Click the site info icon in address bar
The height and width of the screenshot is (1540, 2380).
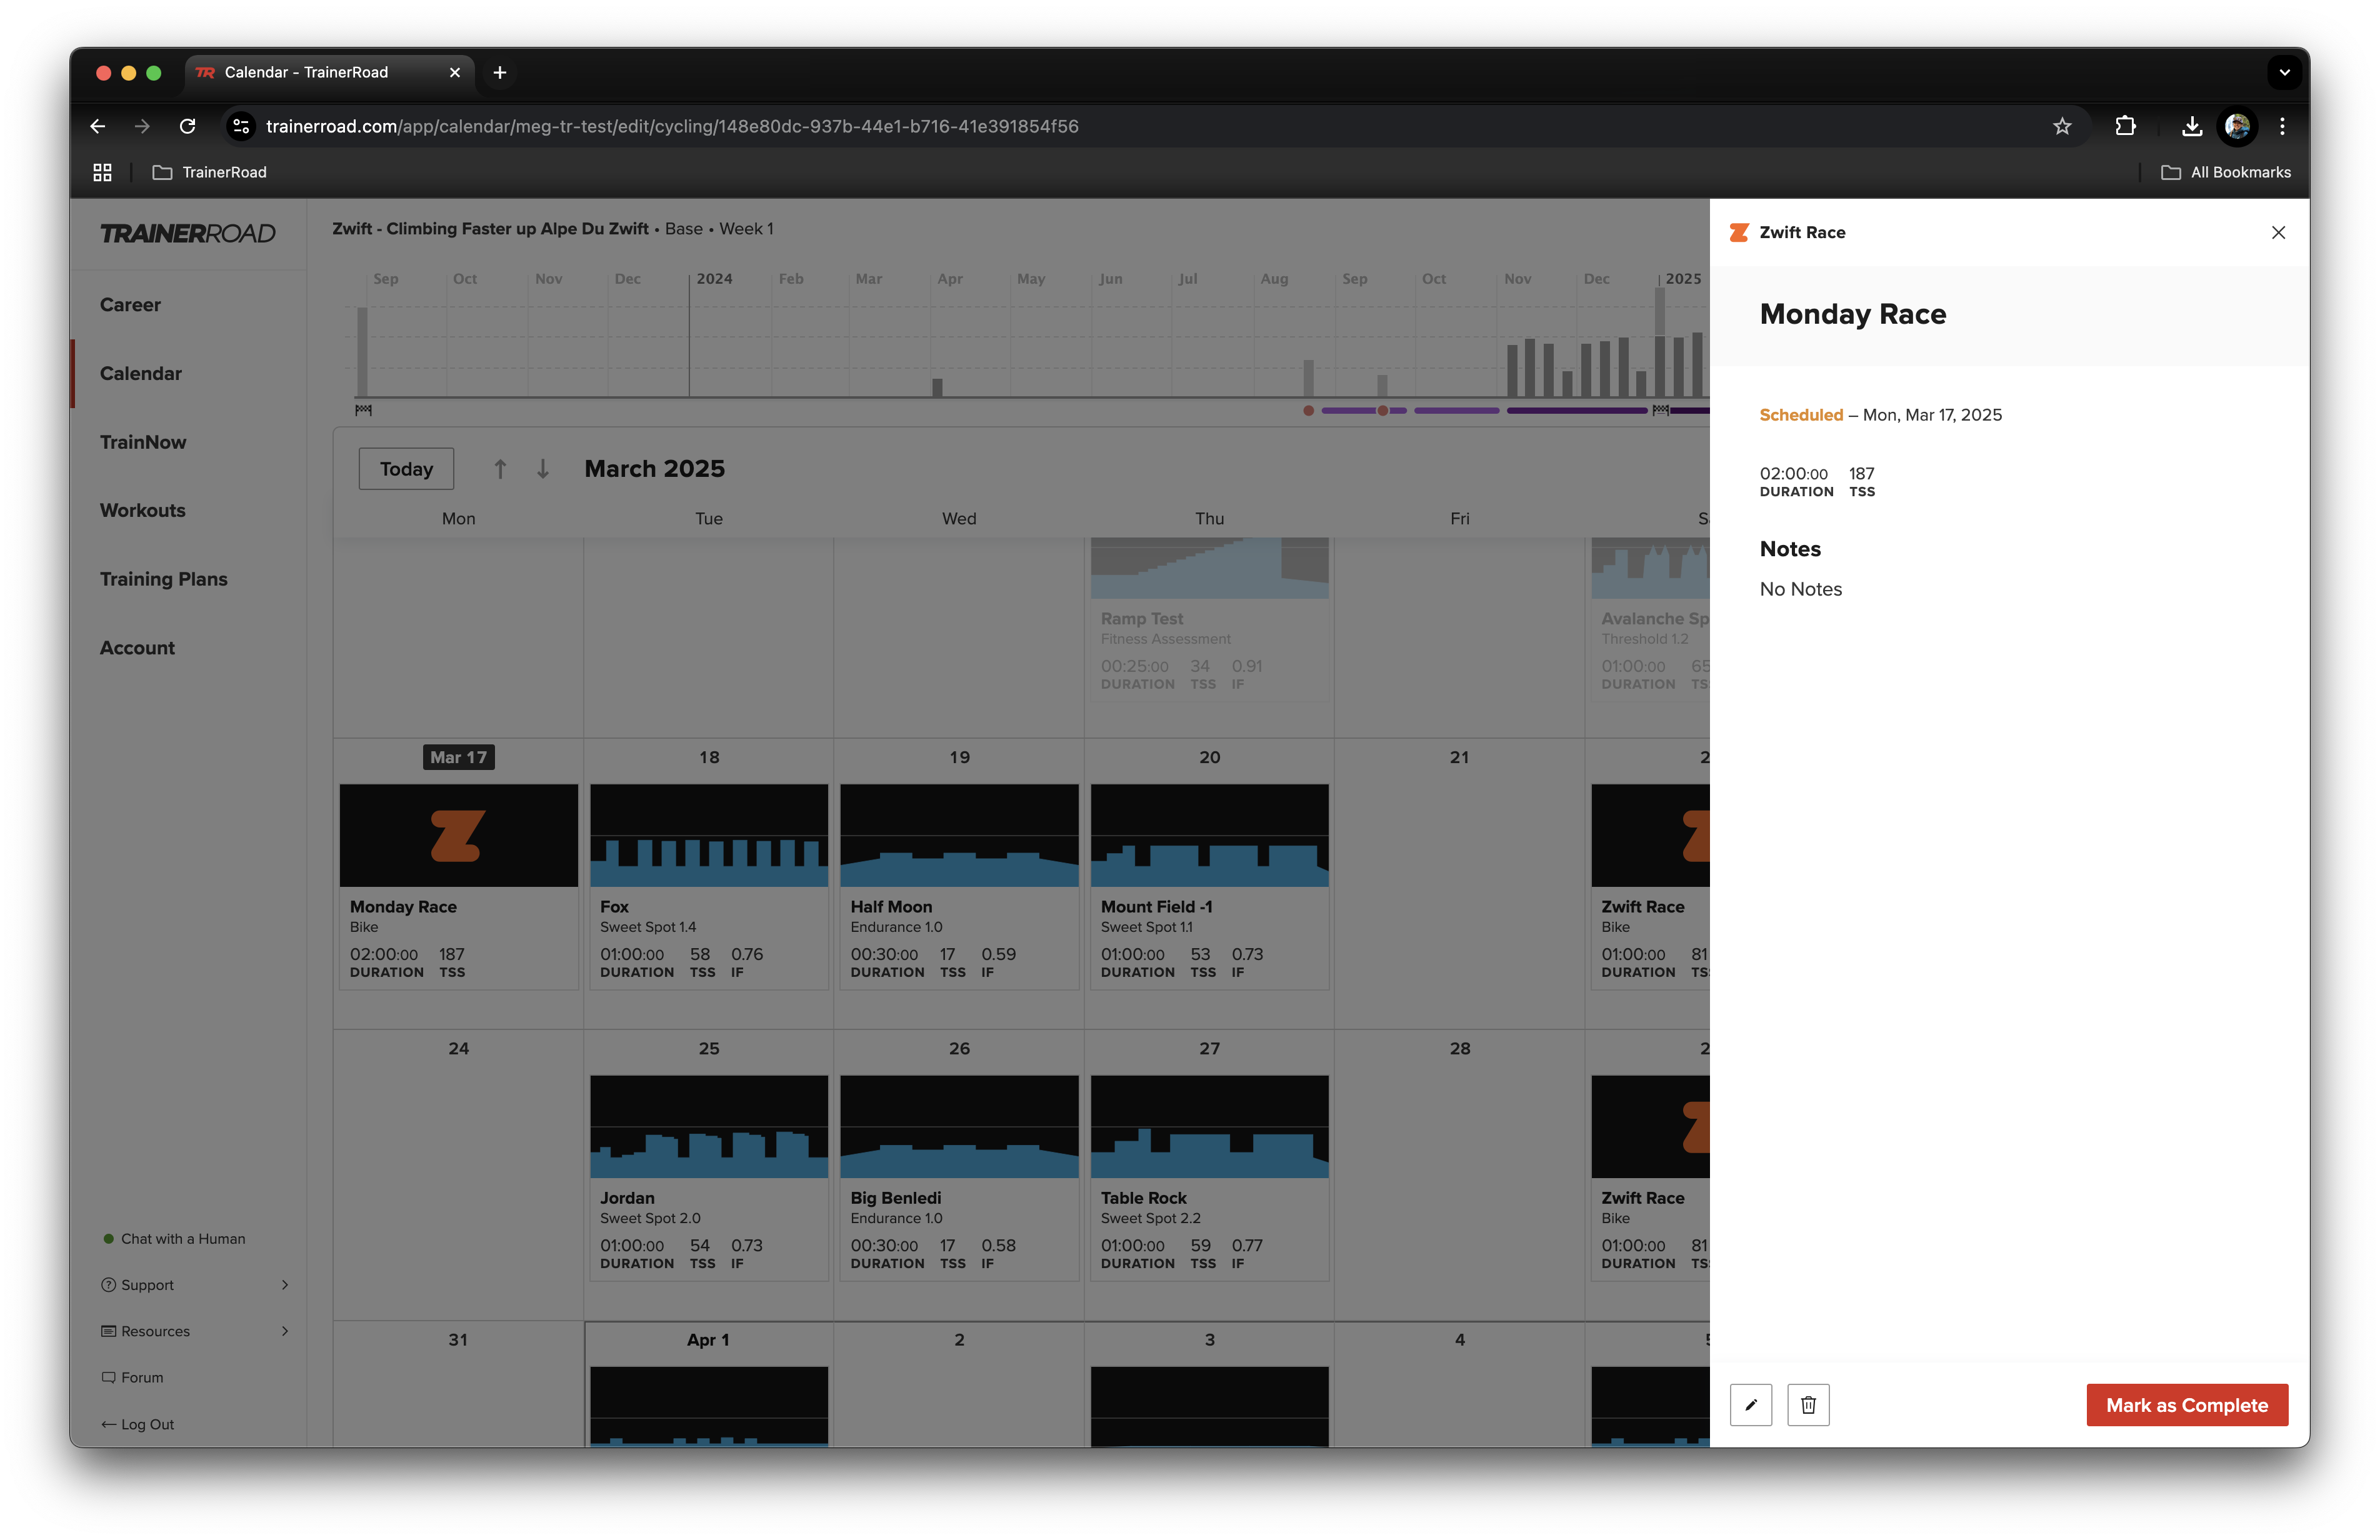(240, 126)
